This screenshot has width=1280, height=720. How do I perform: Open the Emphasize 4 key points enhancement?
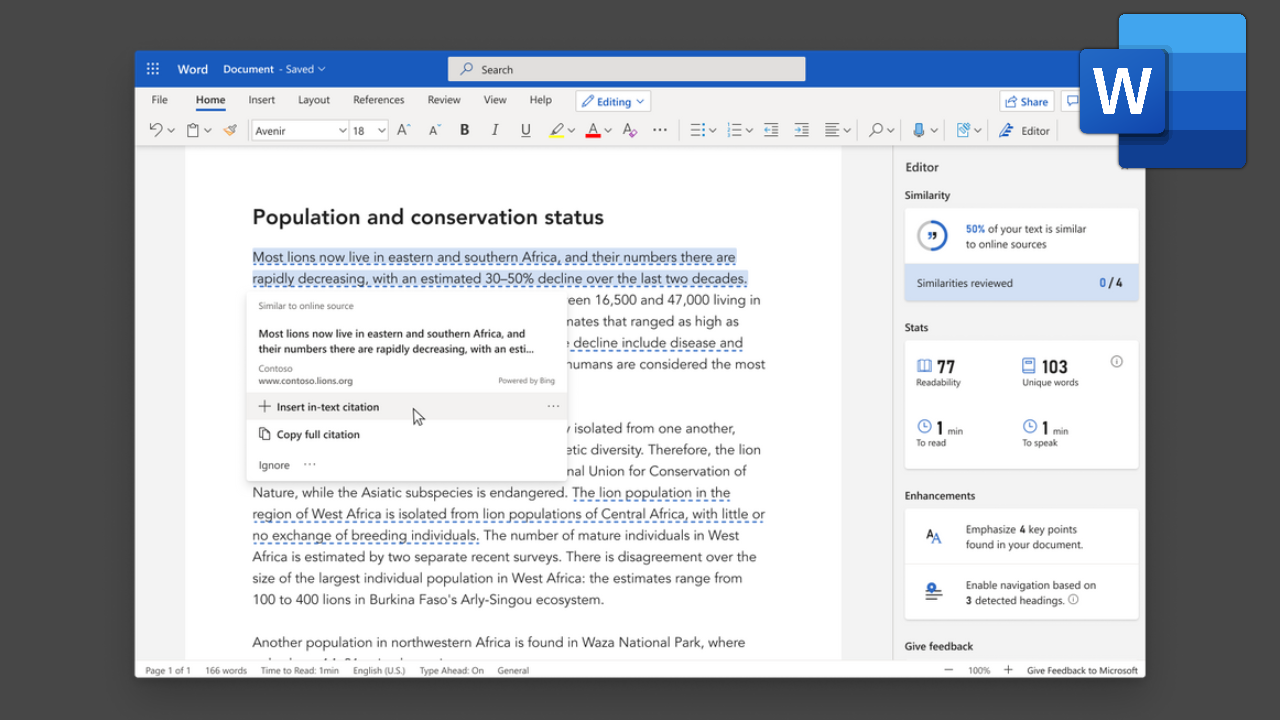pos(1021,537)
